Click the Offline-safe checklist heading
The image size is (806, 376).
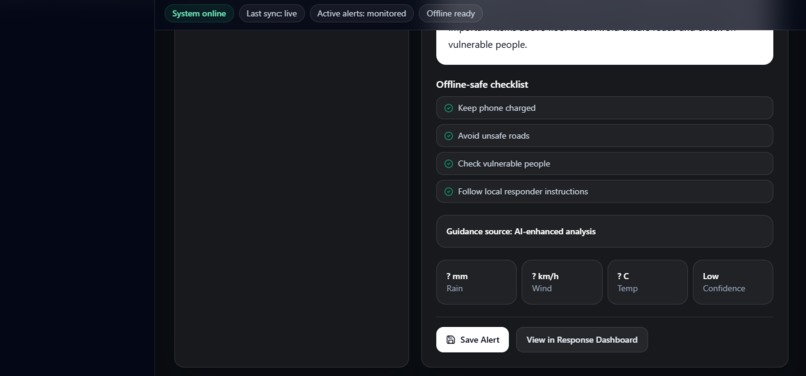tap(482, 84)
